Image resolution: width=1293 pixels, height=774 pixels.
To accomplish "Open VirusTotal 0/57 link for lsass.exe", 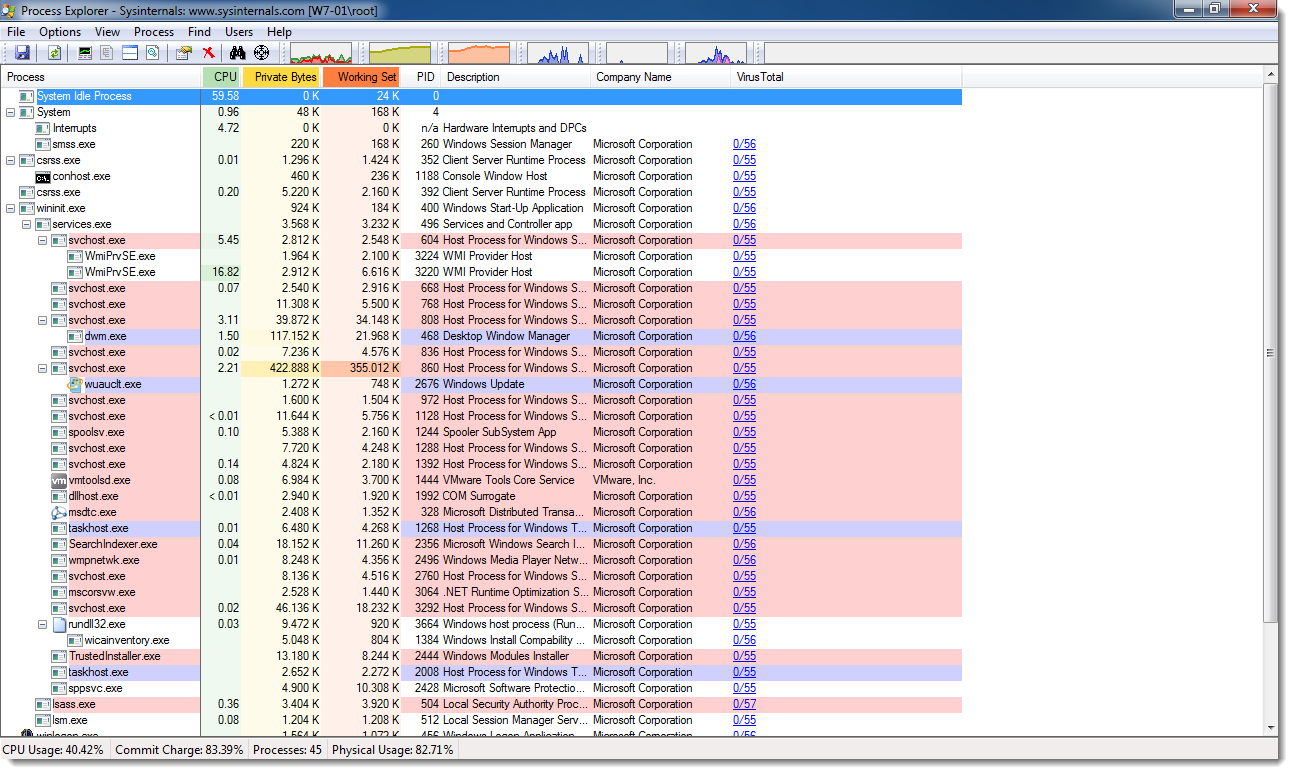I will point(744,704).
